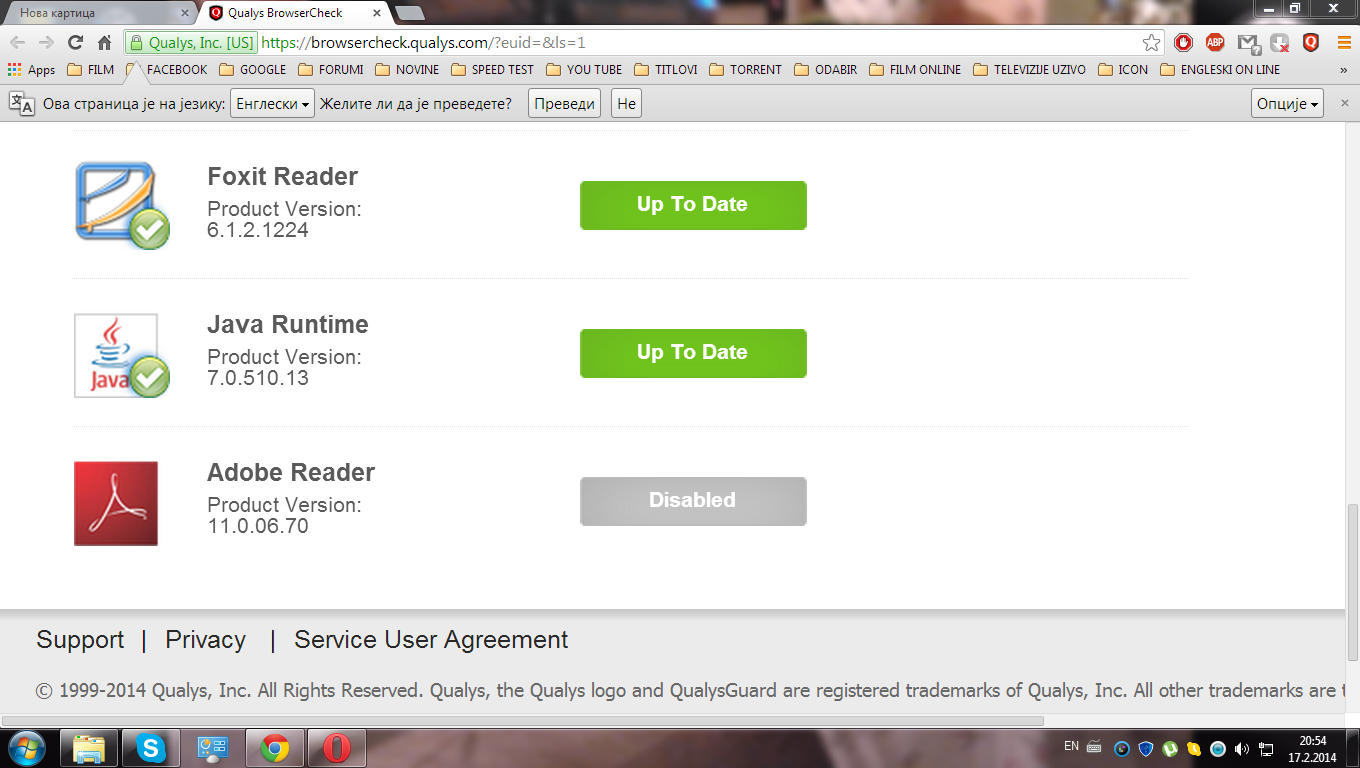
Task: Click the vertical page scrollbar thumb
Action: point(1353,581)
